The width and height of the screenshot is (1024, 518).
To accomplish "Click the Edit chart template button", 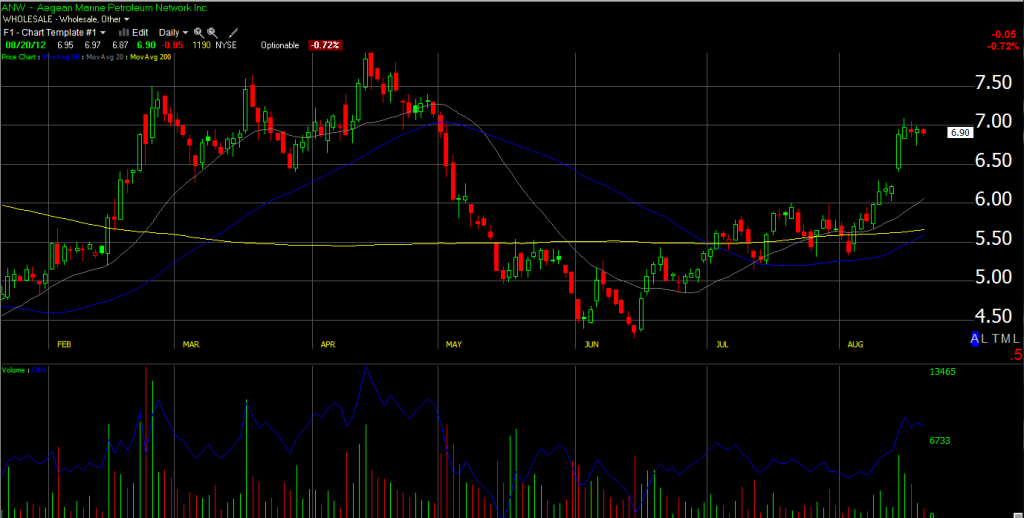I will (x=142, y=32).
